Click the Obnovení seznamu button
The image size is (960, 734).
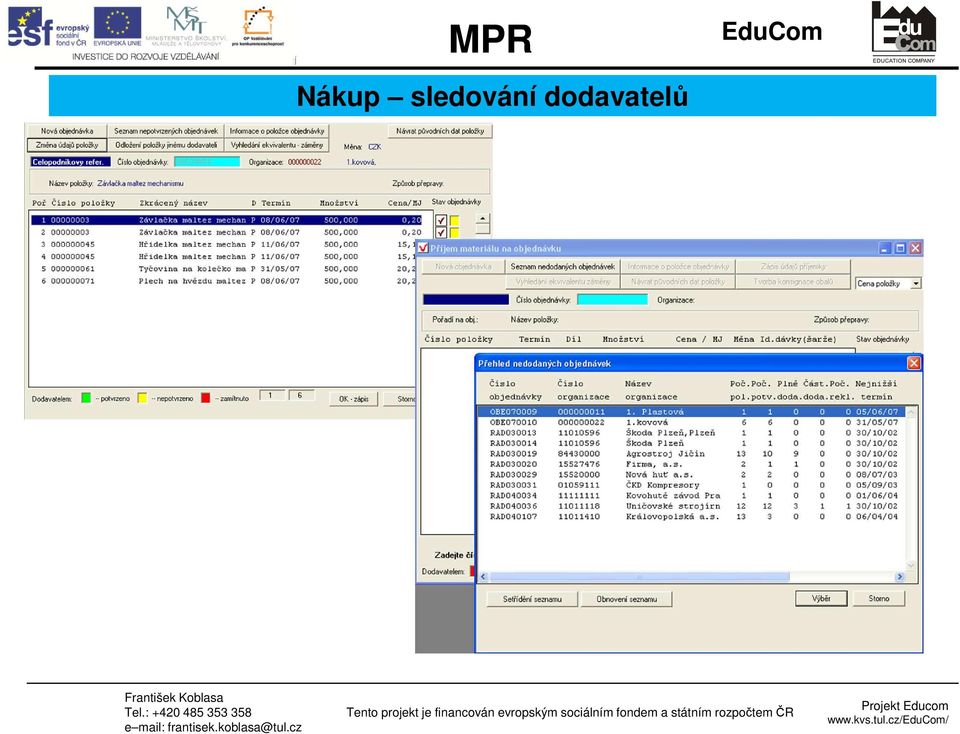pyautogui.click(x=626, y=599)
